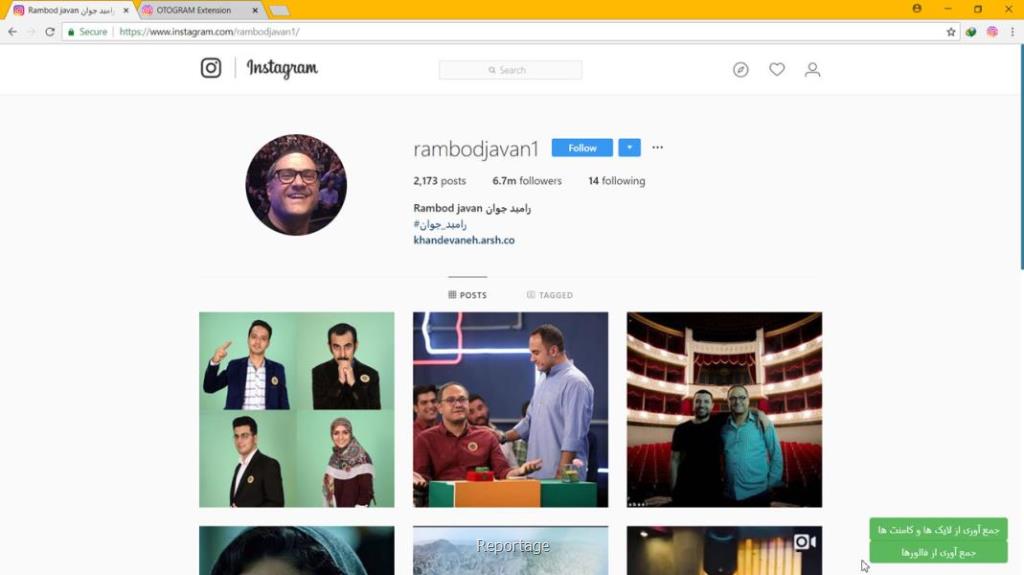Viewport: 1024px width, 575px height.
Task: Open the profile three-dots options
Action: pyautogui.click(x=658, y=147)
